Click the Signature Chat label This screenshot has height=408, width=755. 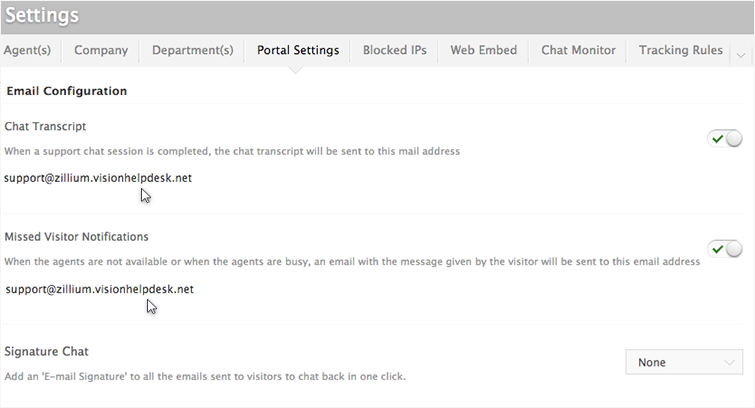coord(46,352)
